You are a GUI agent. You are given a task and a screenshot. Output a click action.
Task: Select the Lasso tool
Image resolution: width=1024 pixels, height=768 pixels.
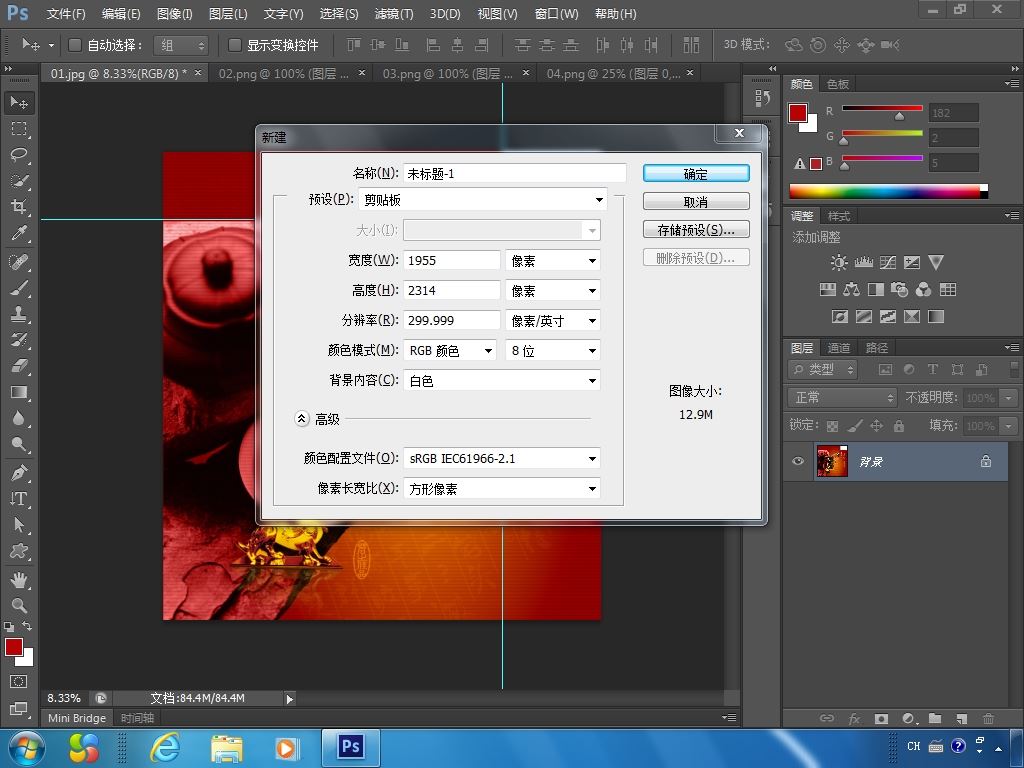tap(19, 155)
